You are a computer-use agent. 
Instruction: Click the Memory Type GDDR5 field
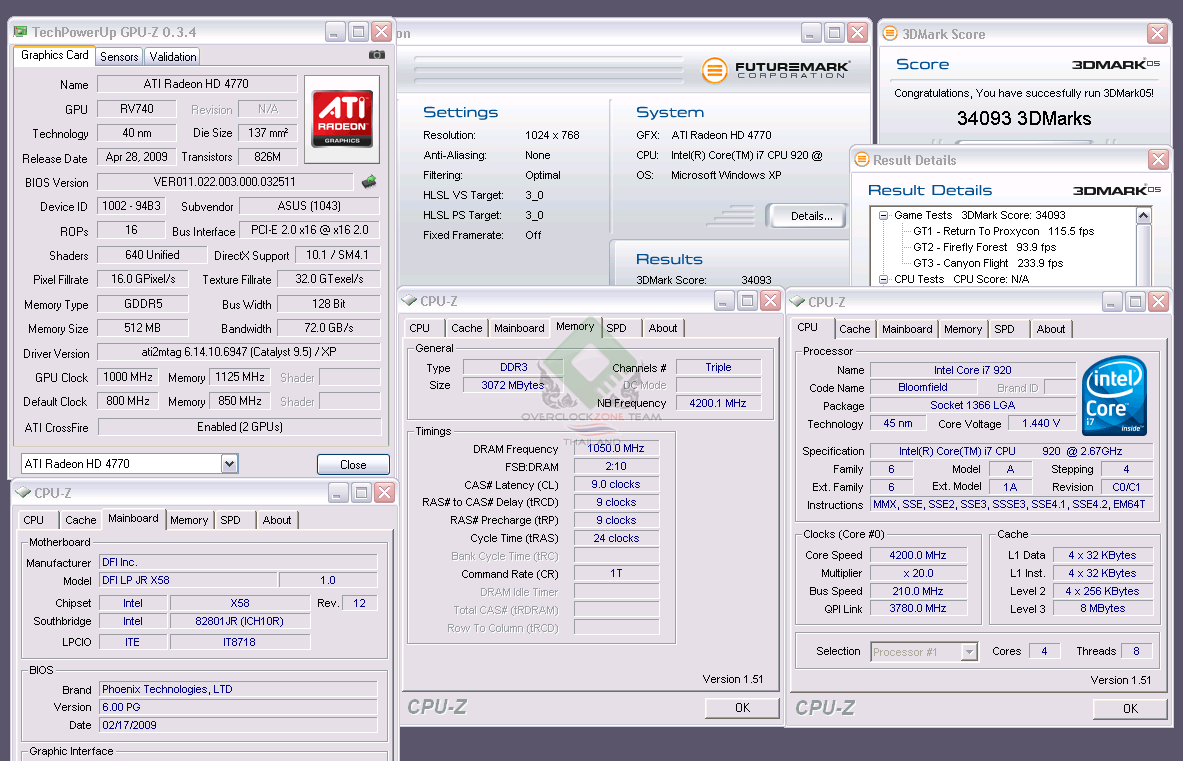[143, 304]
